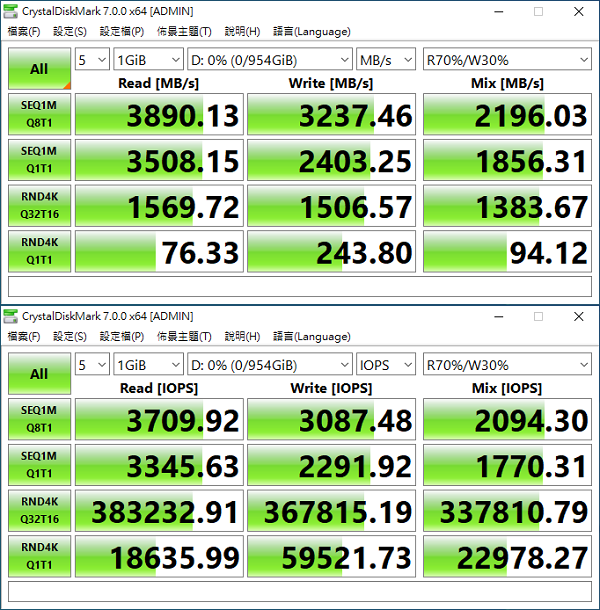Click mix result 2196.03 in top window

coord(507,114)
